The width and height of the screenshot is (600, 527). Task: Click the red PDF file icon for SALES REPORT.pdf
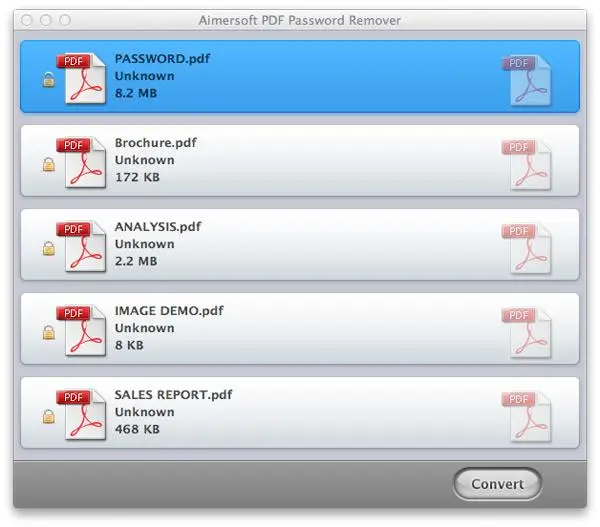[x=82, y=414]
